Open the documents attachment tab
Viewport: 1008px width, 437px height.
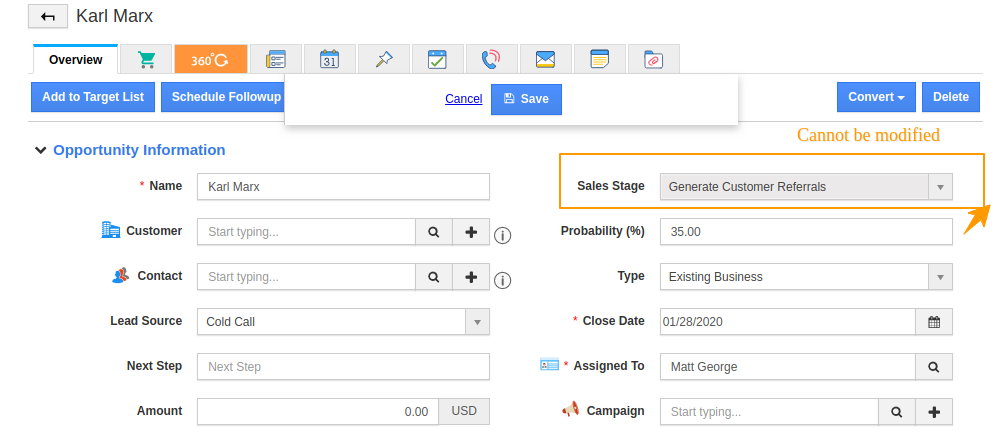pos(653,60)
